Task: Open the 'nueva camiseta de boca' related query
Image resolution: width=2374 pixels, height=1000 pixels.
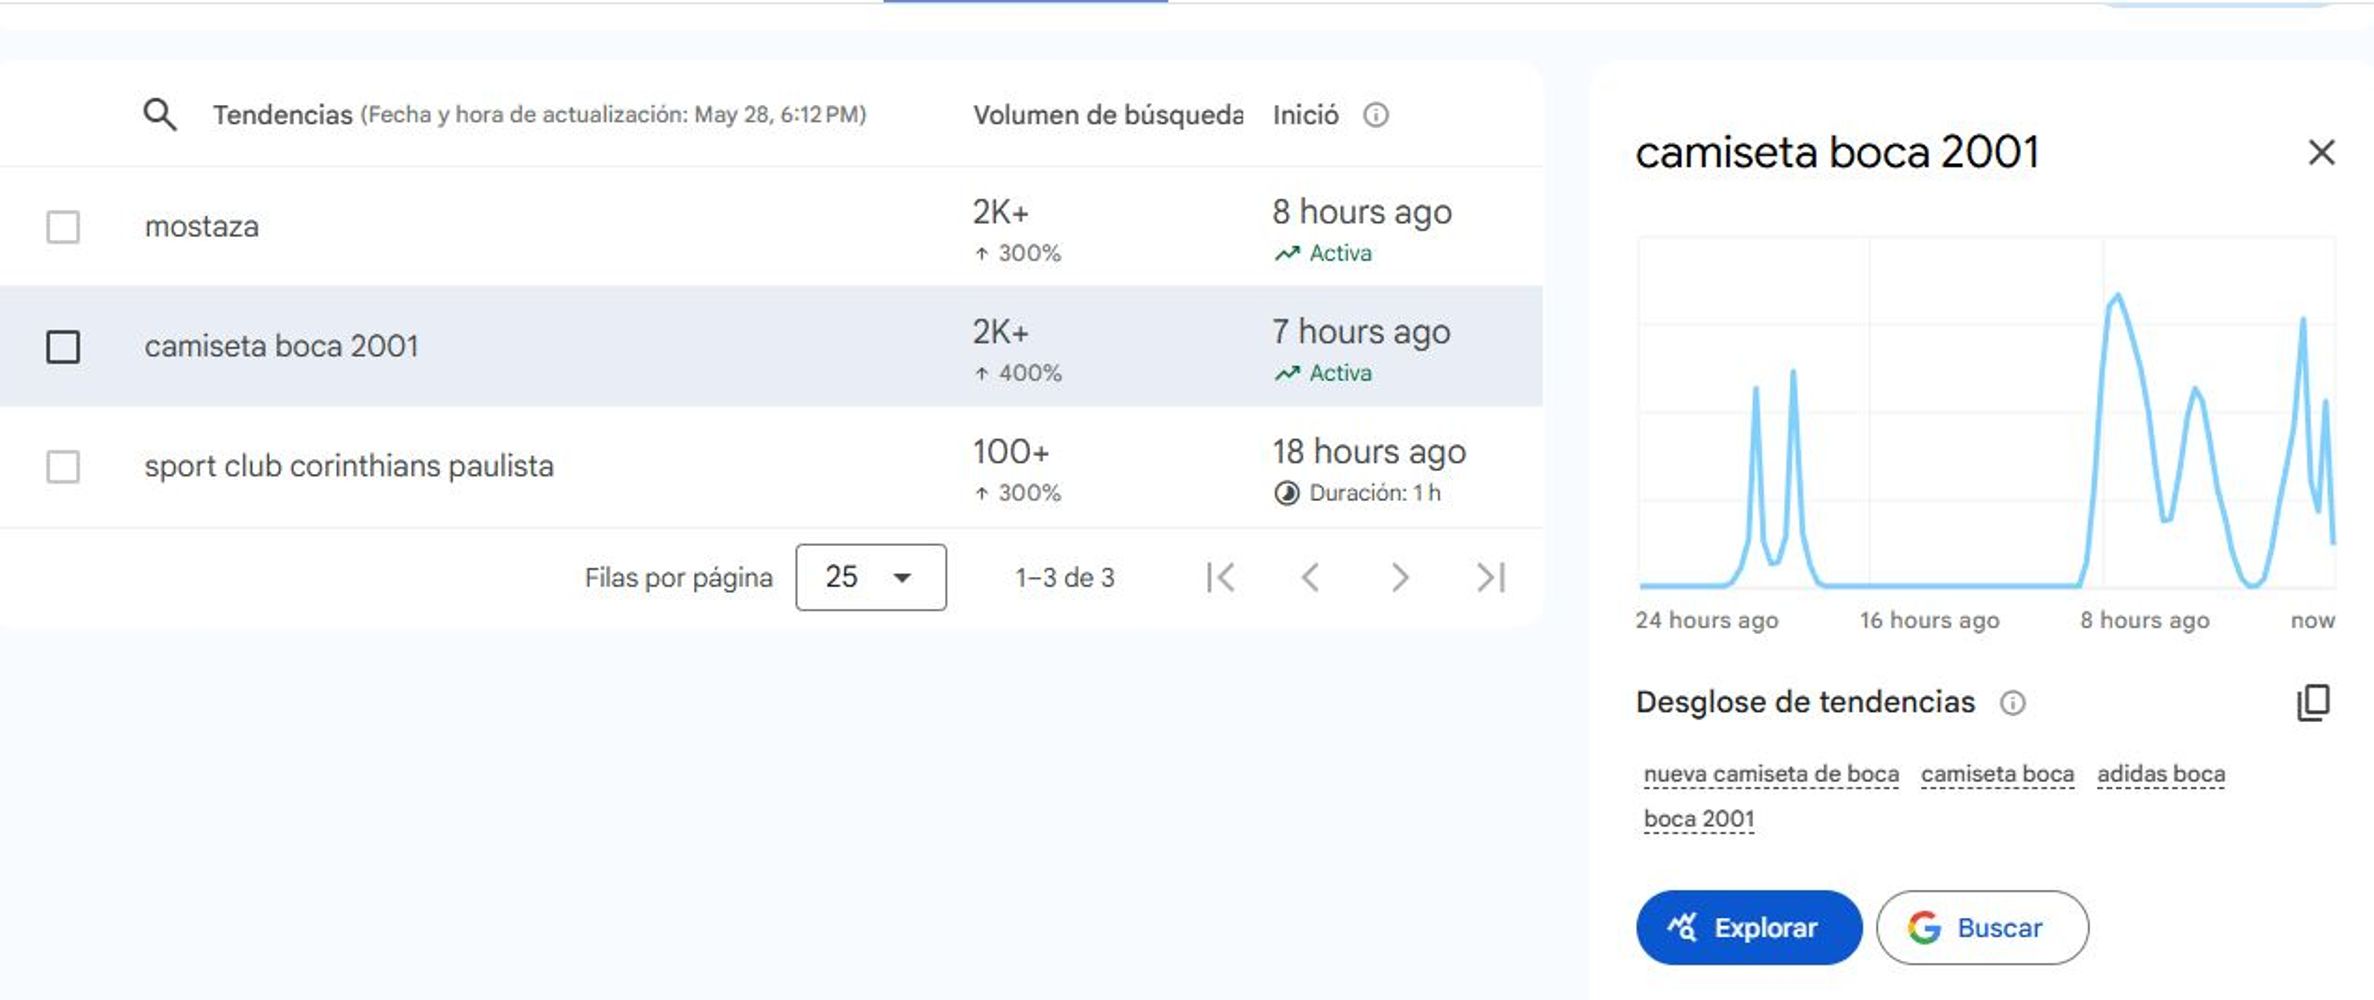Action: tap(1771, 774)
